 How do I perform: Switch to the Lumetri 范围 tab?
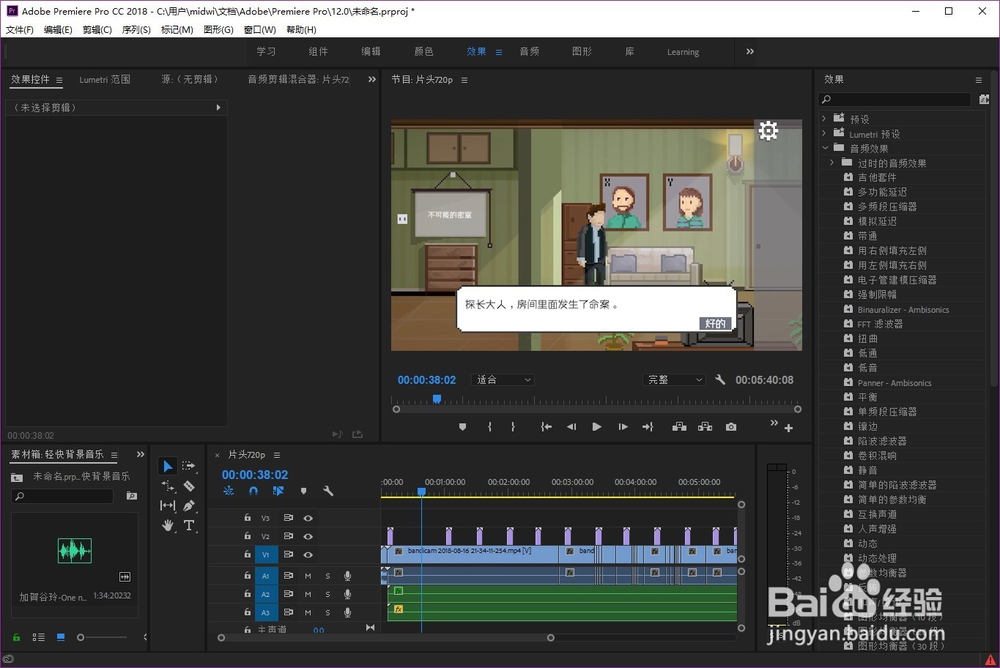tap(105, 80)
